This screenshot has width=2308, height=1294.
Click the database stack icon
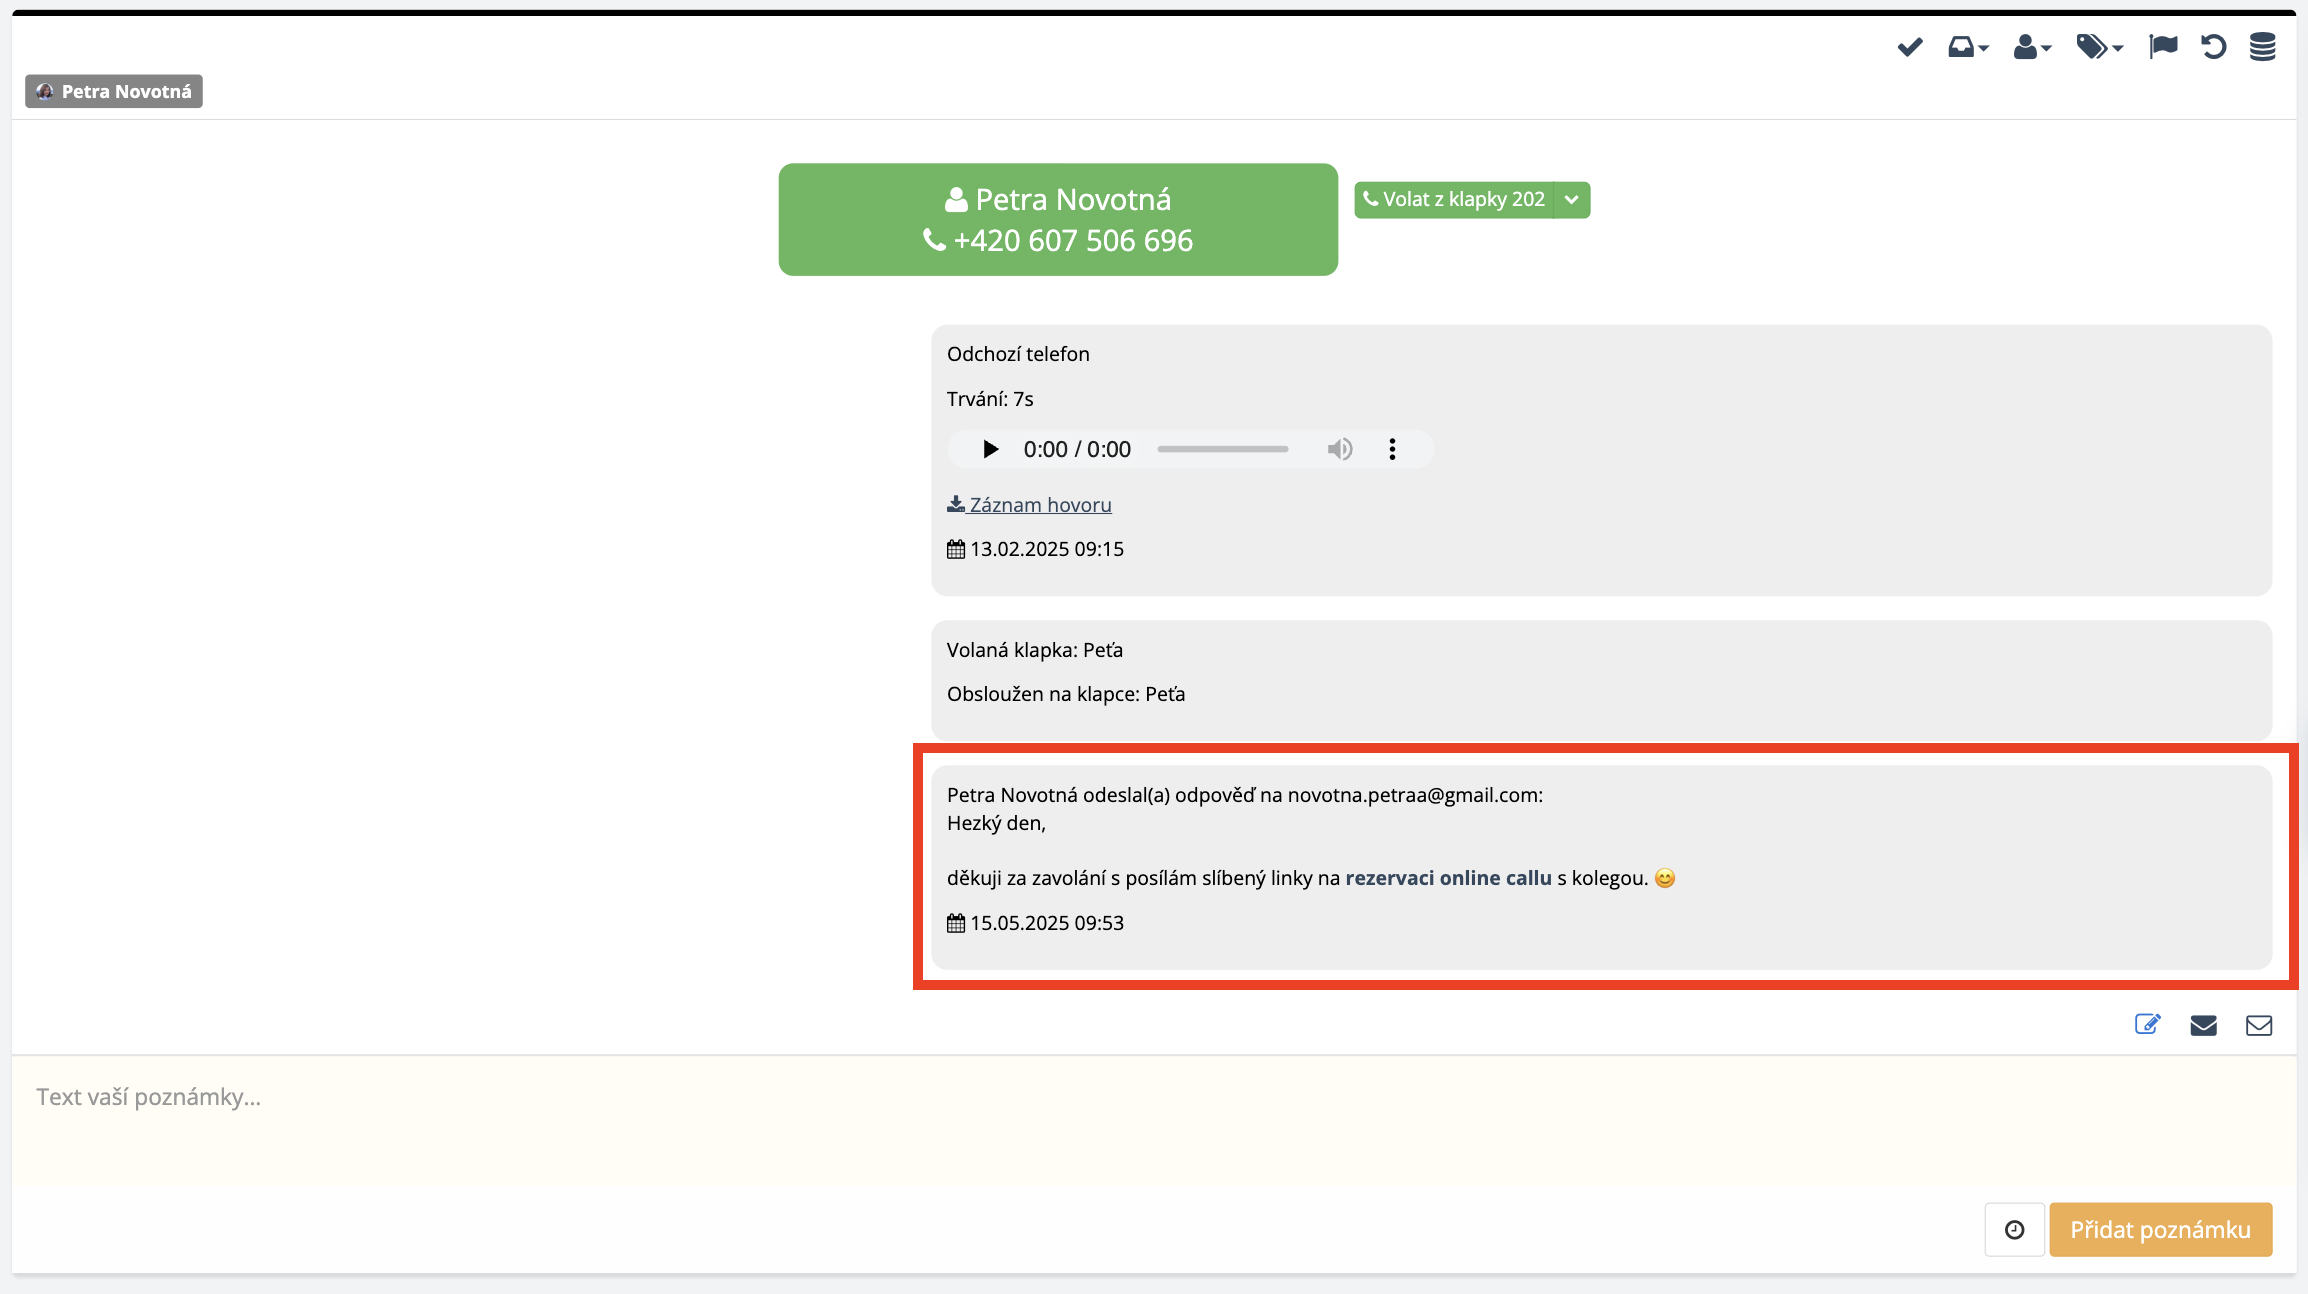click(x=2263, y=47)
